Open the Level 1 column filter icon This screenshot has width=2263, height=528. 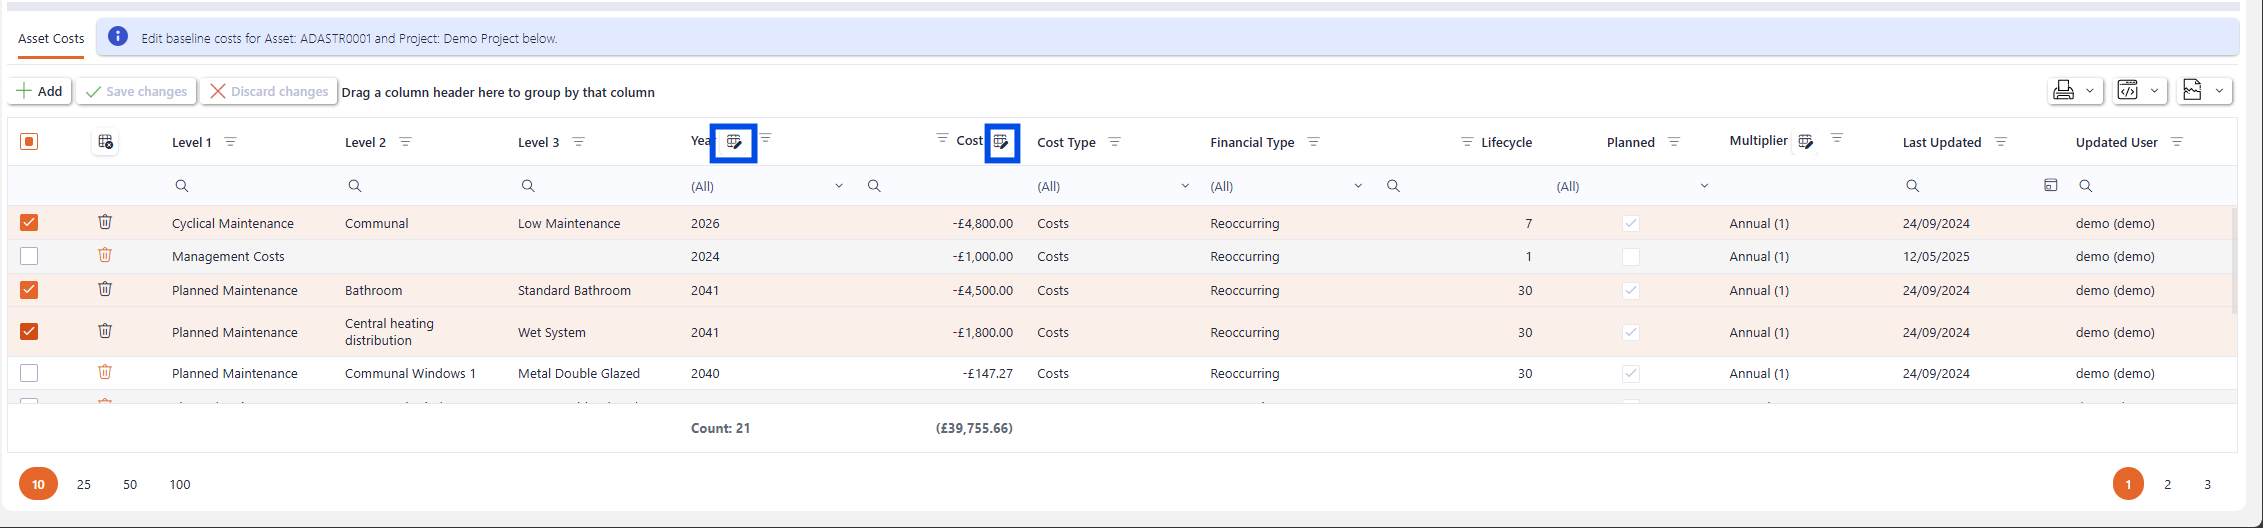pos(230,142)
